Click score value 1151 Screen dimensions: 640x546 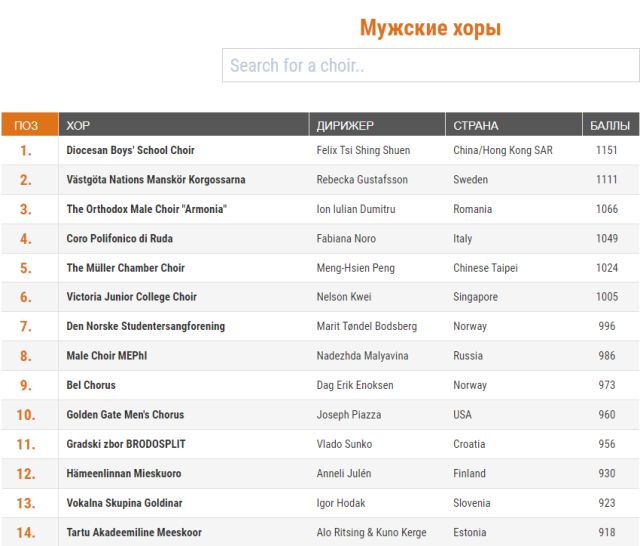tap(607, 150)
